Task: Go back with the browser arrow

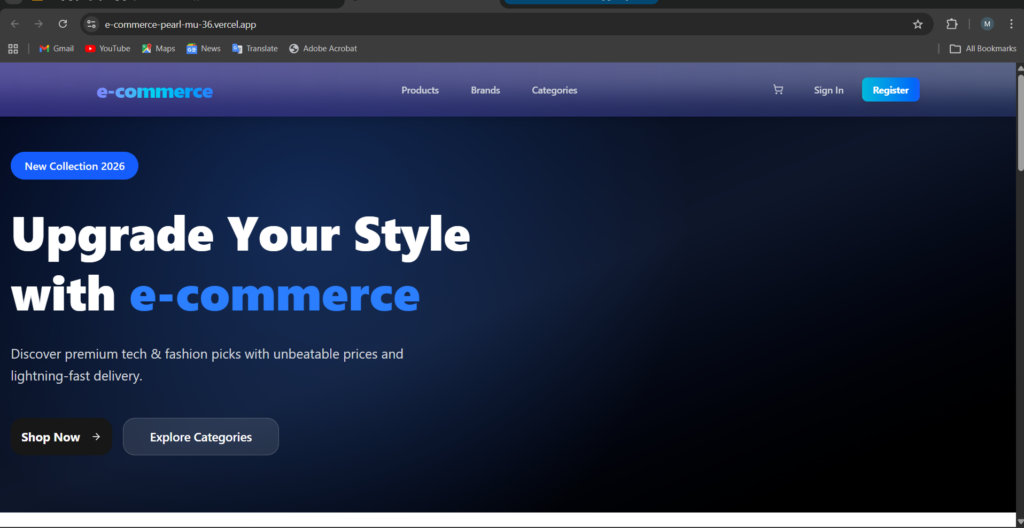Action: [x=14, y=24]
